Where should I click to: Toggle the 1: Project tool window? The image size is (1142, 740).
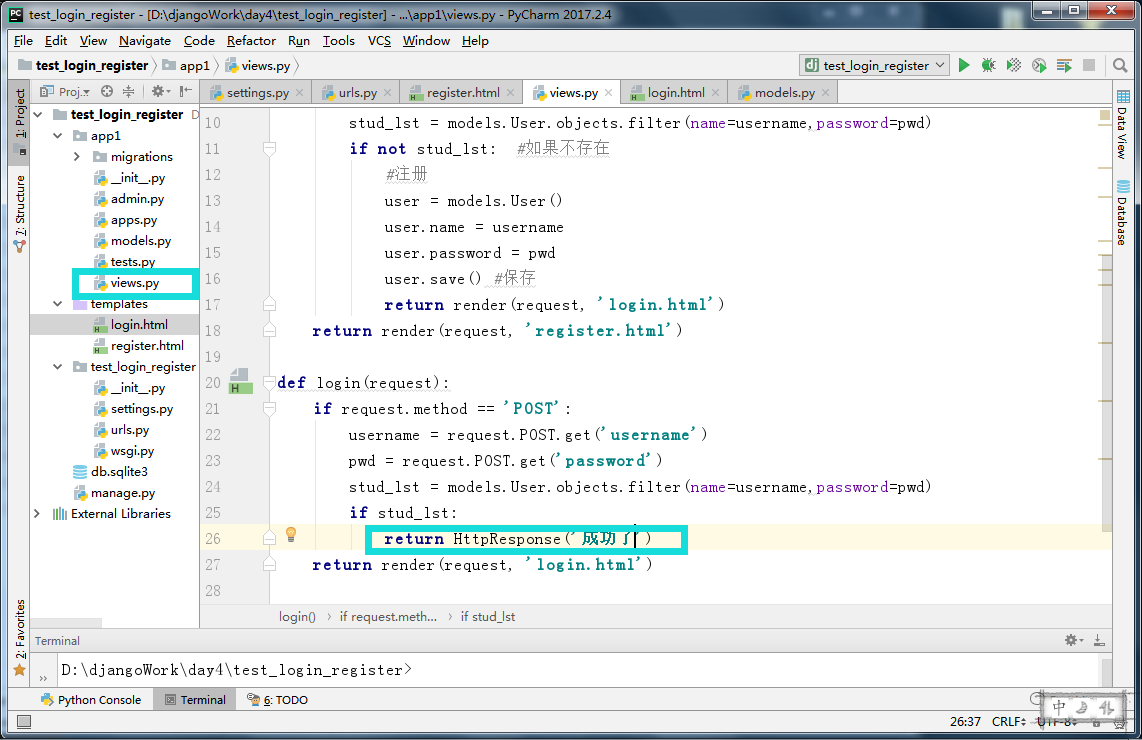pos(20,122)
